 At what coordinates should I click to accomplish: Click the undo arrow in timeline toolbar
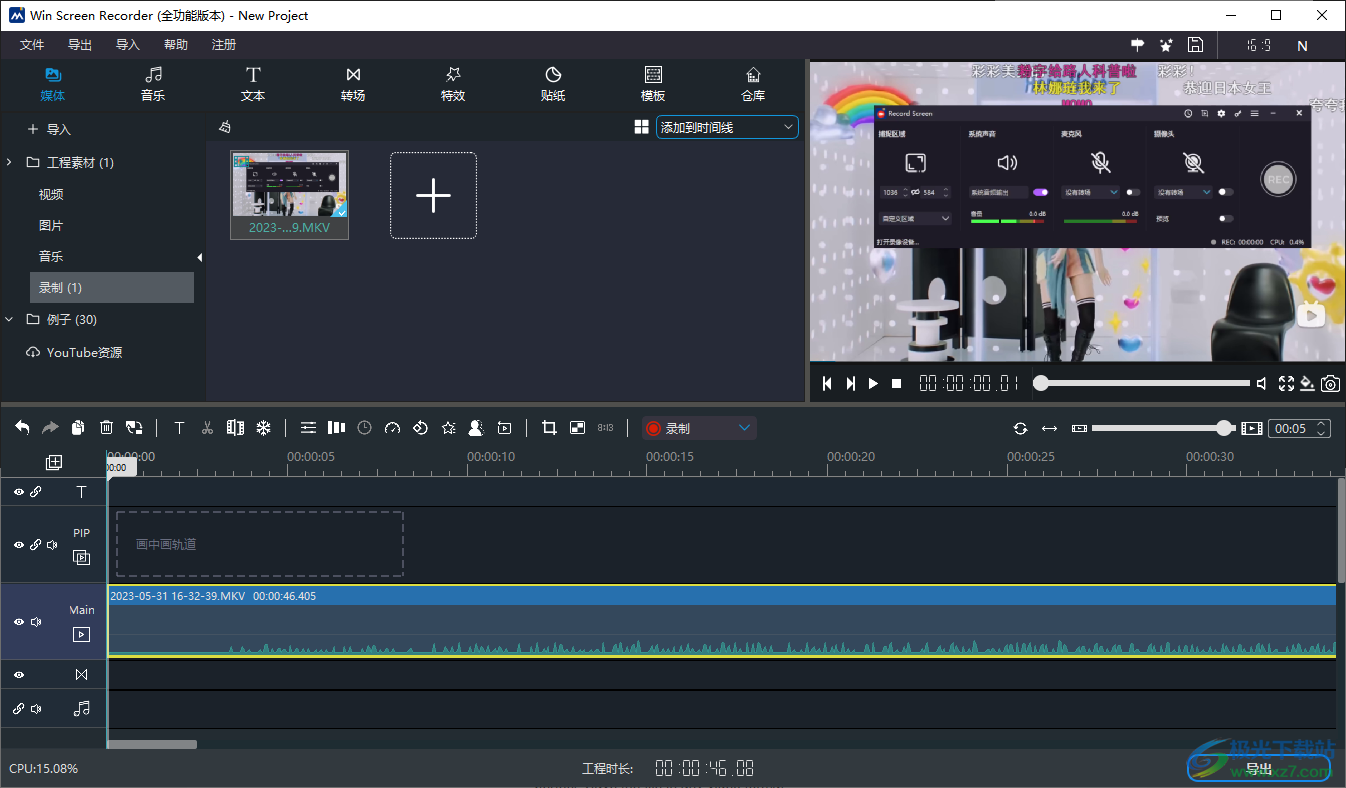22,428
